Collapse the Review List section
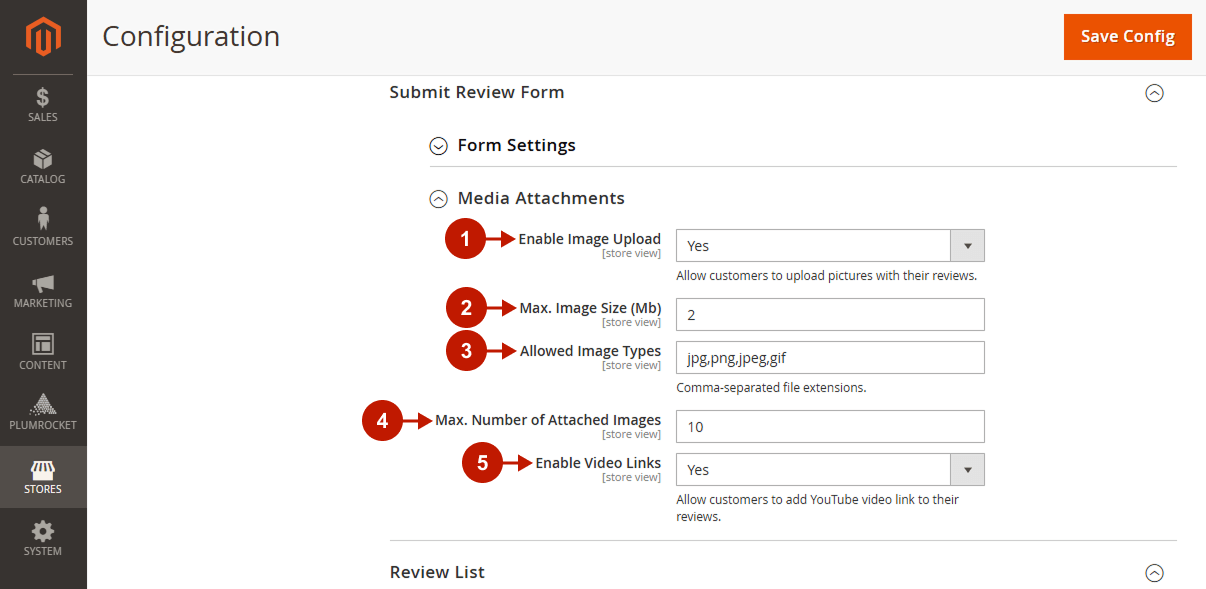Image resolution: width=1206 pixels, height=589 pixels. pos(1154,573)
